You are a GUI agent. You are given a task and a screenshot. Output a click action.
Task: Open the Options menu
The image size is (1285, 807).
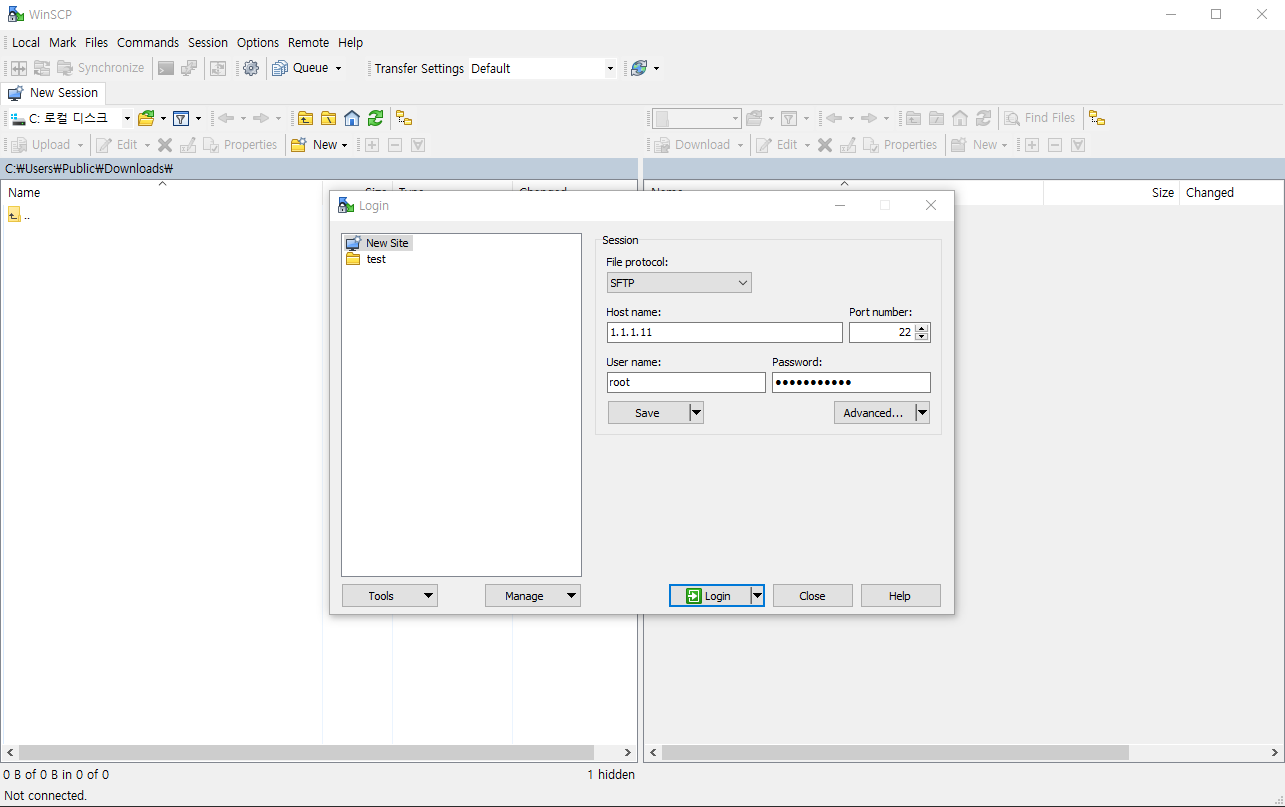[x=258, y=43]
